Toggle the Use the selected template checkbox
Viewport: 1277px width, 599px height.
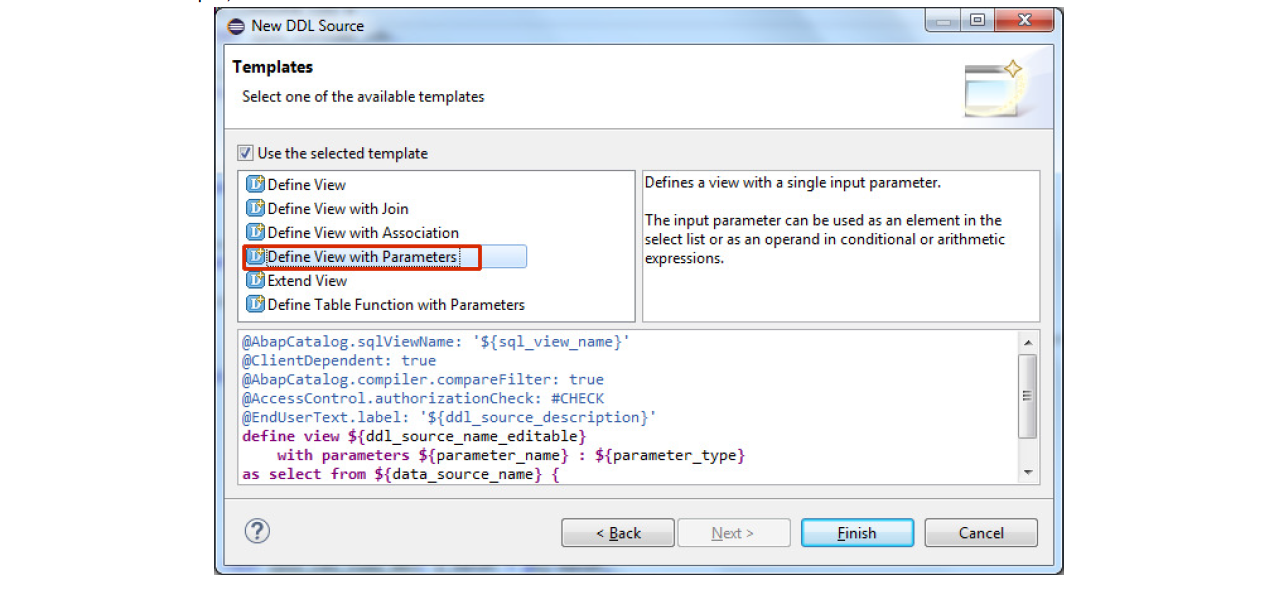click(x=245, y=152)
